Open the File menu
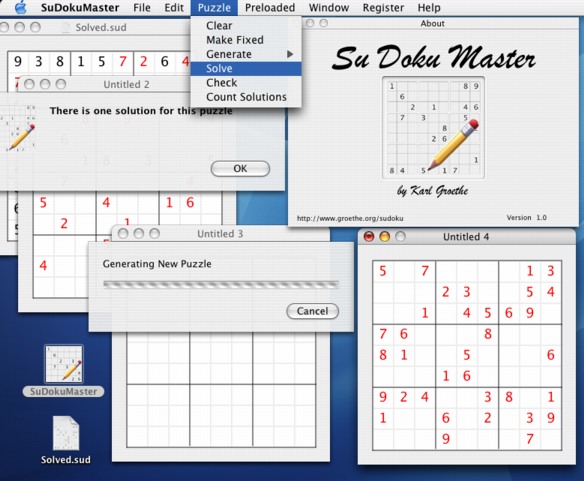This screenshot has width=584, height=481. point(142,7)
